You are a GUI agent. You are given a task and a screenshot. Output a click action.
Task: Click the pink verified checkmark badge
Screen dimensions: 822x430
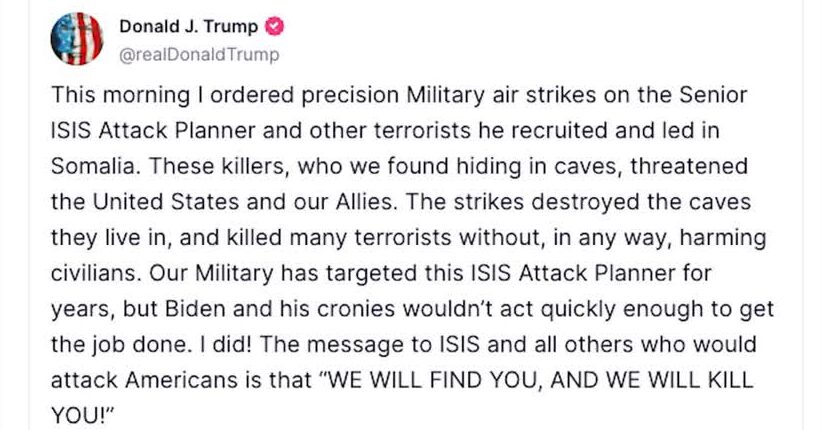pos(275,26)
